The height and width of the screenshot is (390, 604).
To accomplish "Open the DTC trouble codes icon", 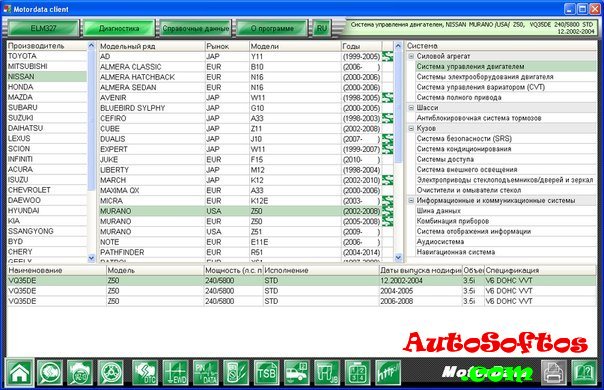I will click(x=145, y=372).
